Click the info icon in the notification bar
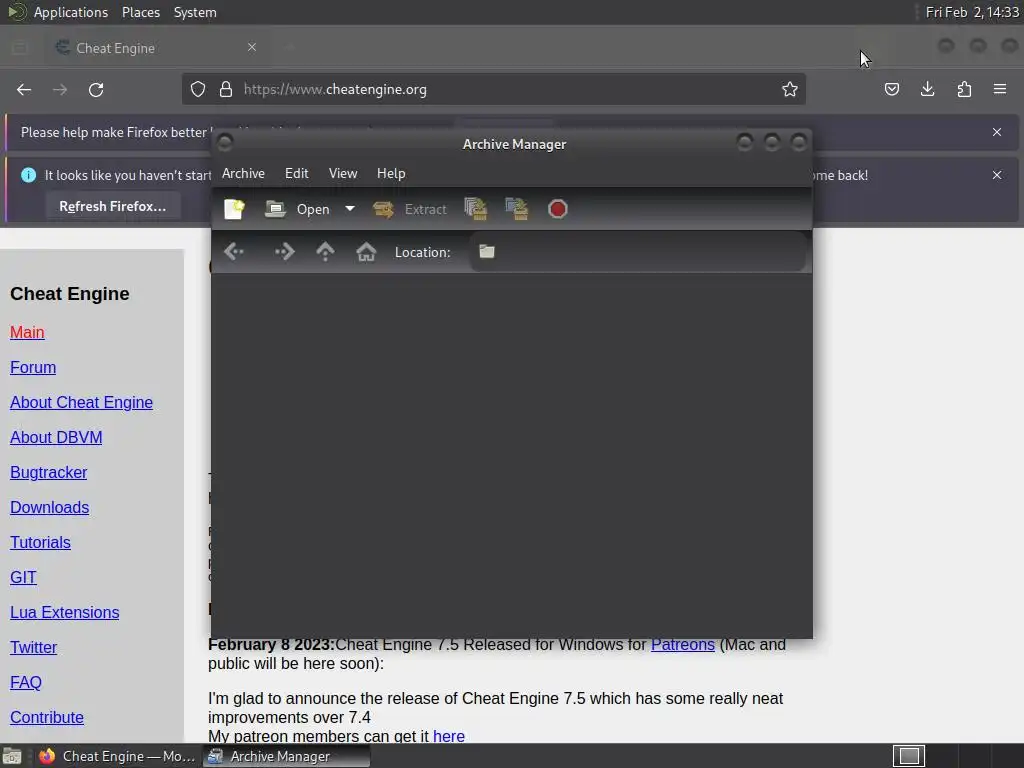 click(x=28, y=175)
